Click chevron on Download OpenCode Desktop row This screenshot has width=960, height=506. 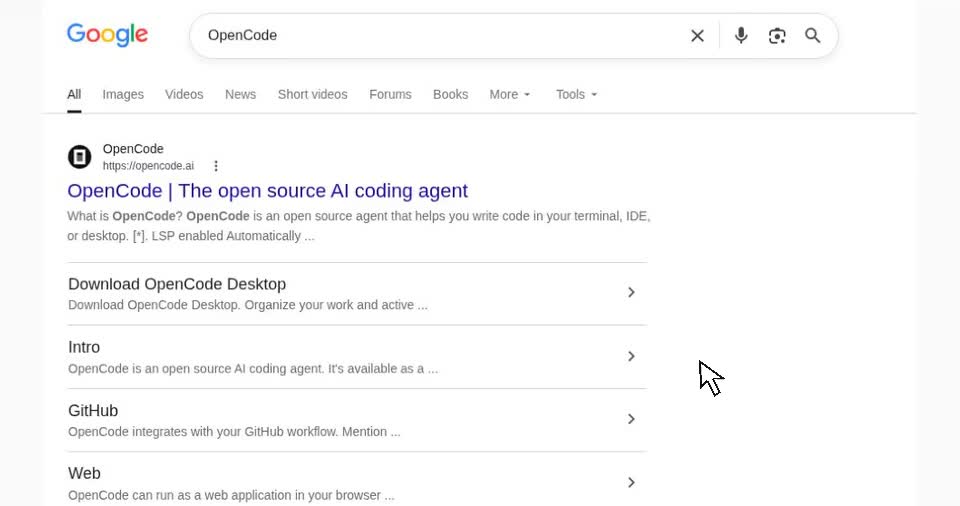click(x=631, y=293)
